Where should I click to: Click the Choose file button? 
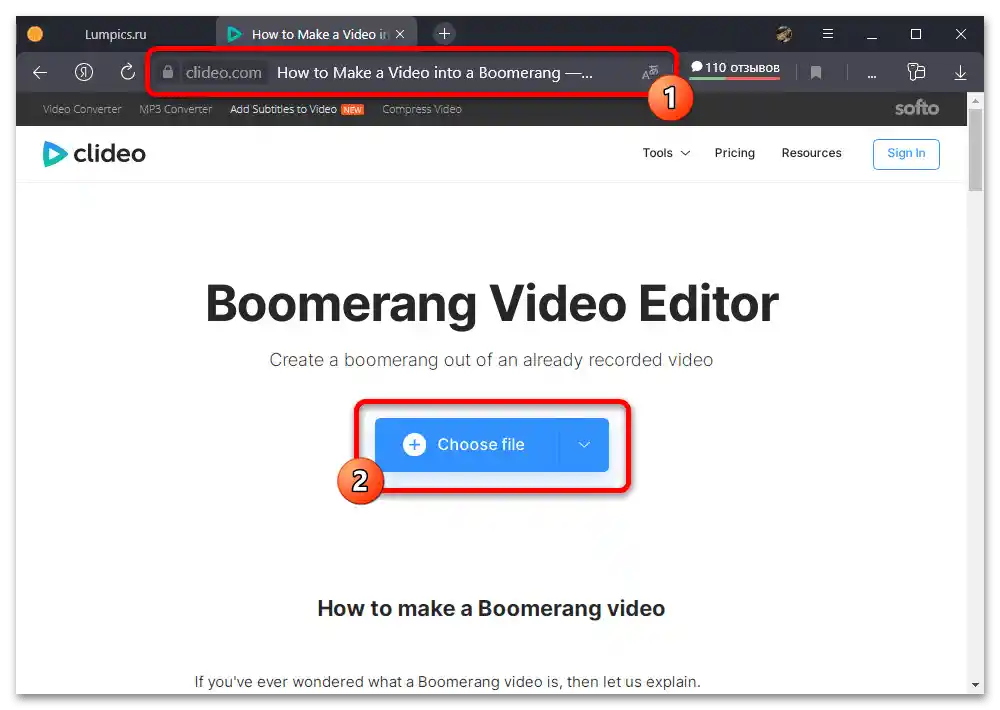(x=467, y=445)
